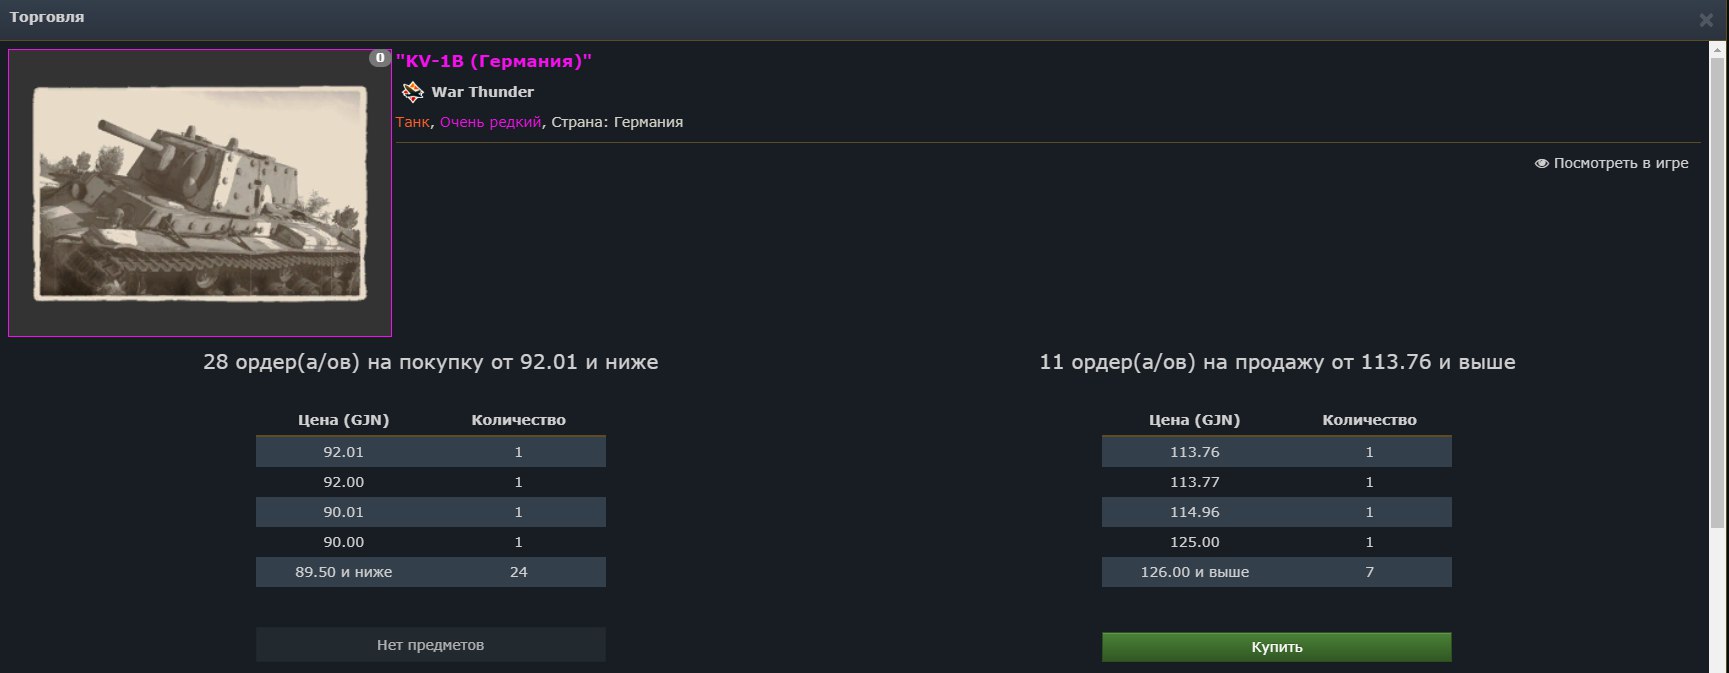
Task: Select the 126.00 и выше price cell
Action: [1194, 572]
